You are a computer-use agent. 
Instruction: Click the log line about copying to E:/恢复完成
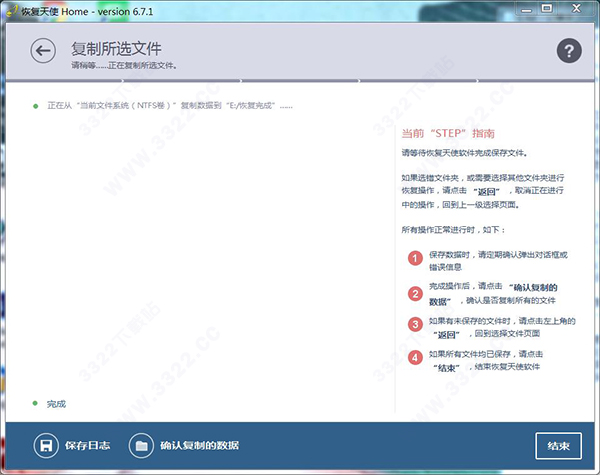pyautogui.click(x=170, y=106)
